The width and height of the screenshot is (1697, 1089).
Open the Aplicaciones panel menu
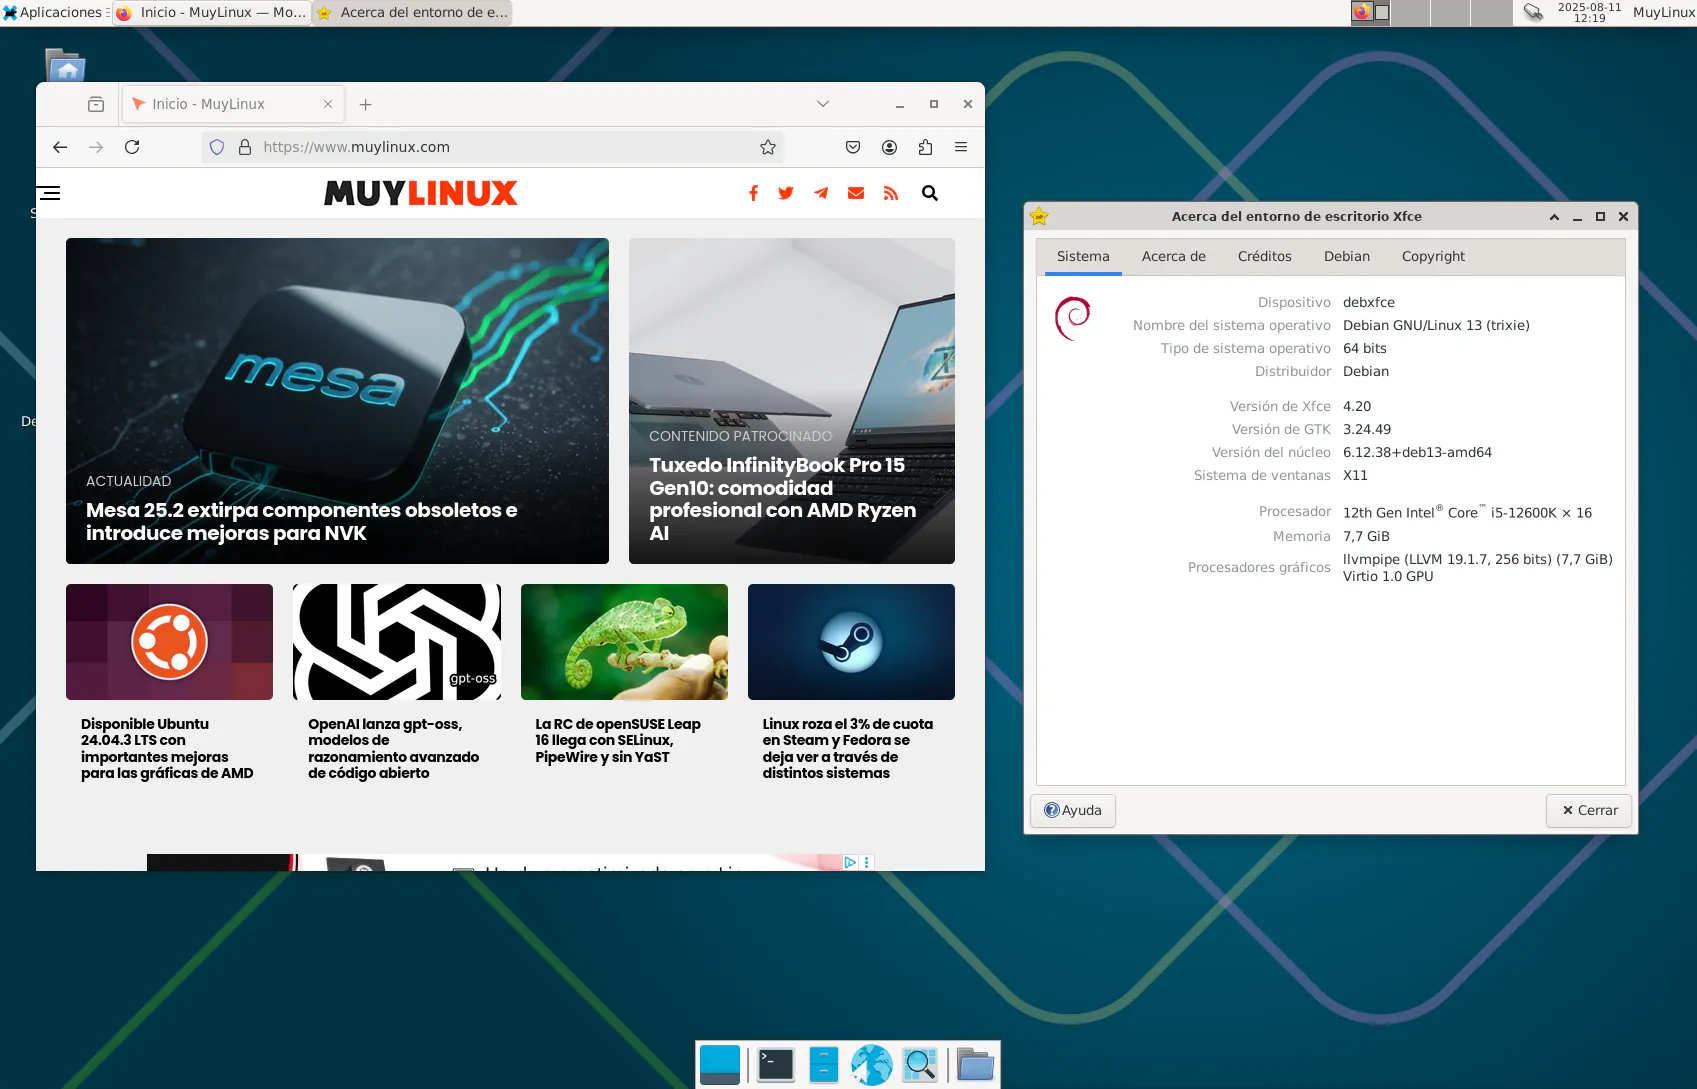tap(55, 12)
